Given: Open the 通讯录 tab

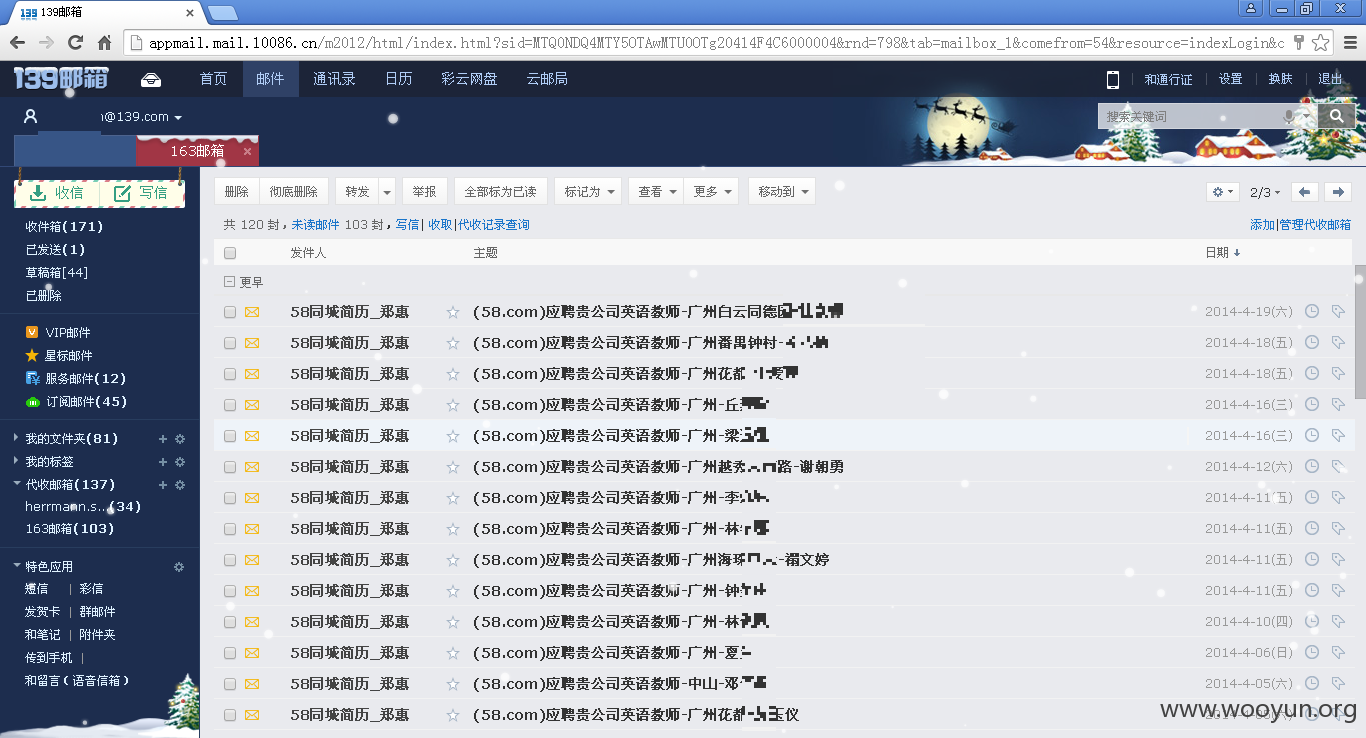Looking at the screenshot, I should [x=334, y=79].
